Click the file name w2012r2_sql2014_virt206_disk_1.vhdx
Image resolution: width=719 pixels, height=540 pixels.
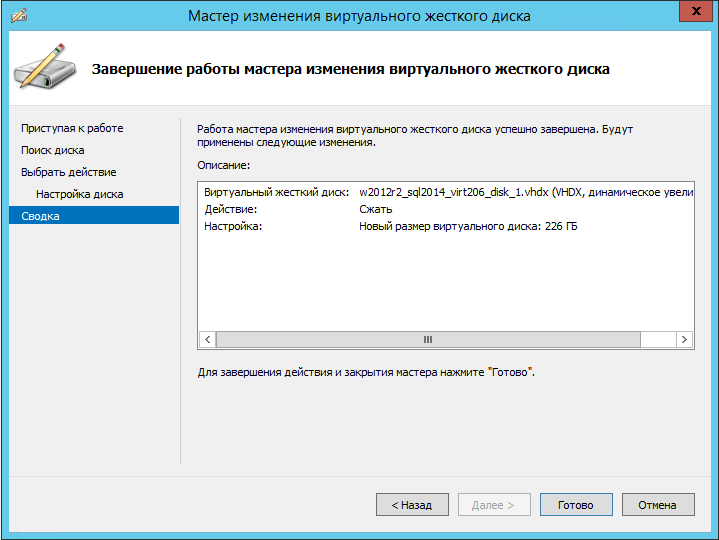coord(454,192)
